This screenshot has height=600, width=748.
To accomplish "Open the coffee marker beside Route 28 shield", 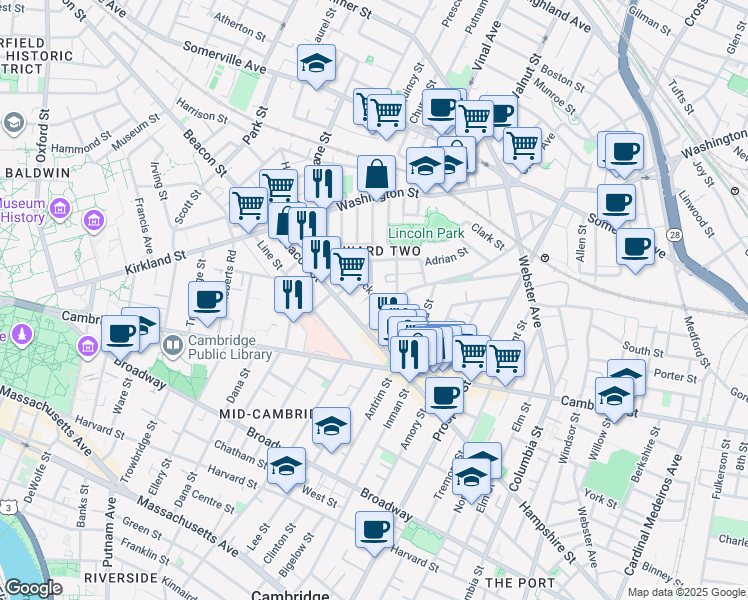I will pos(635,246).
